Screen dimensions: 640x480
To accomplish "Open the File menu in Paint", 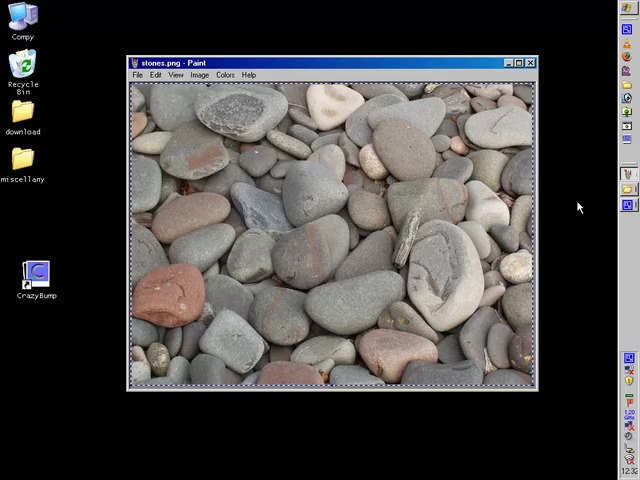I will tap(138, 75).
